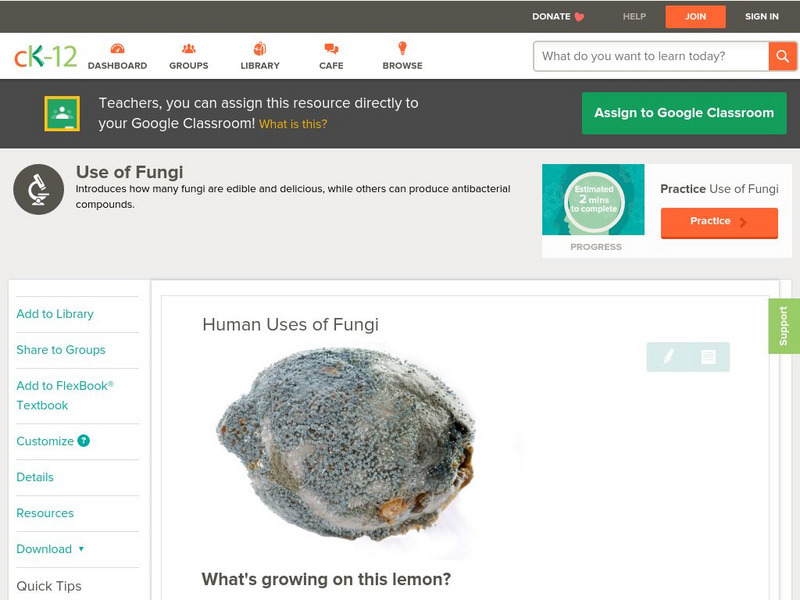
Task: Open the Browse lightbulb icon
Action: click(402, 48)
